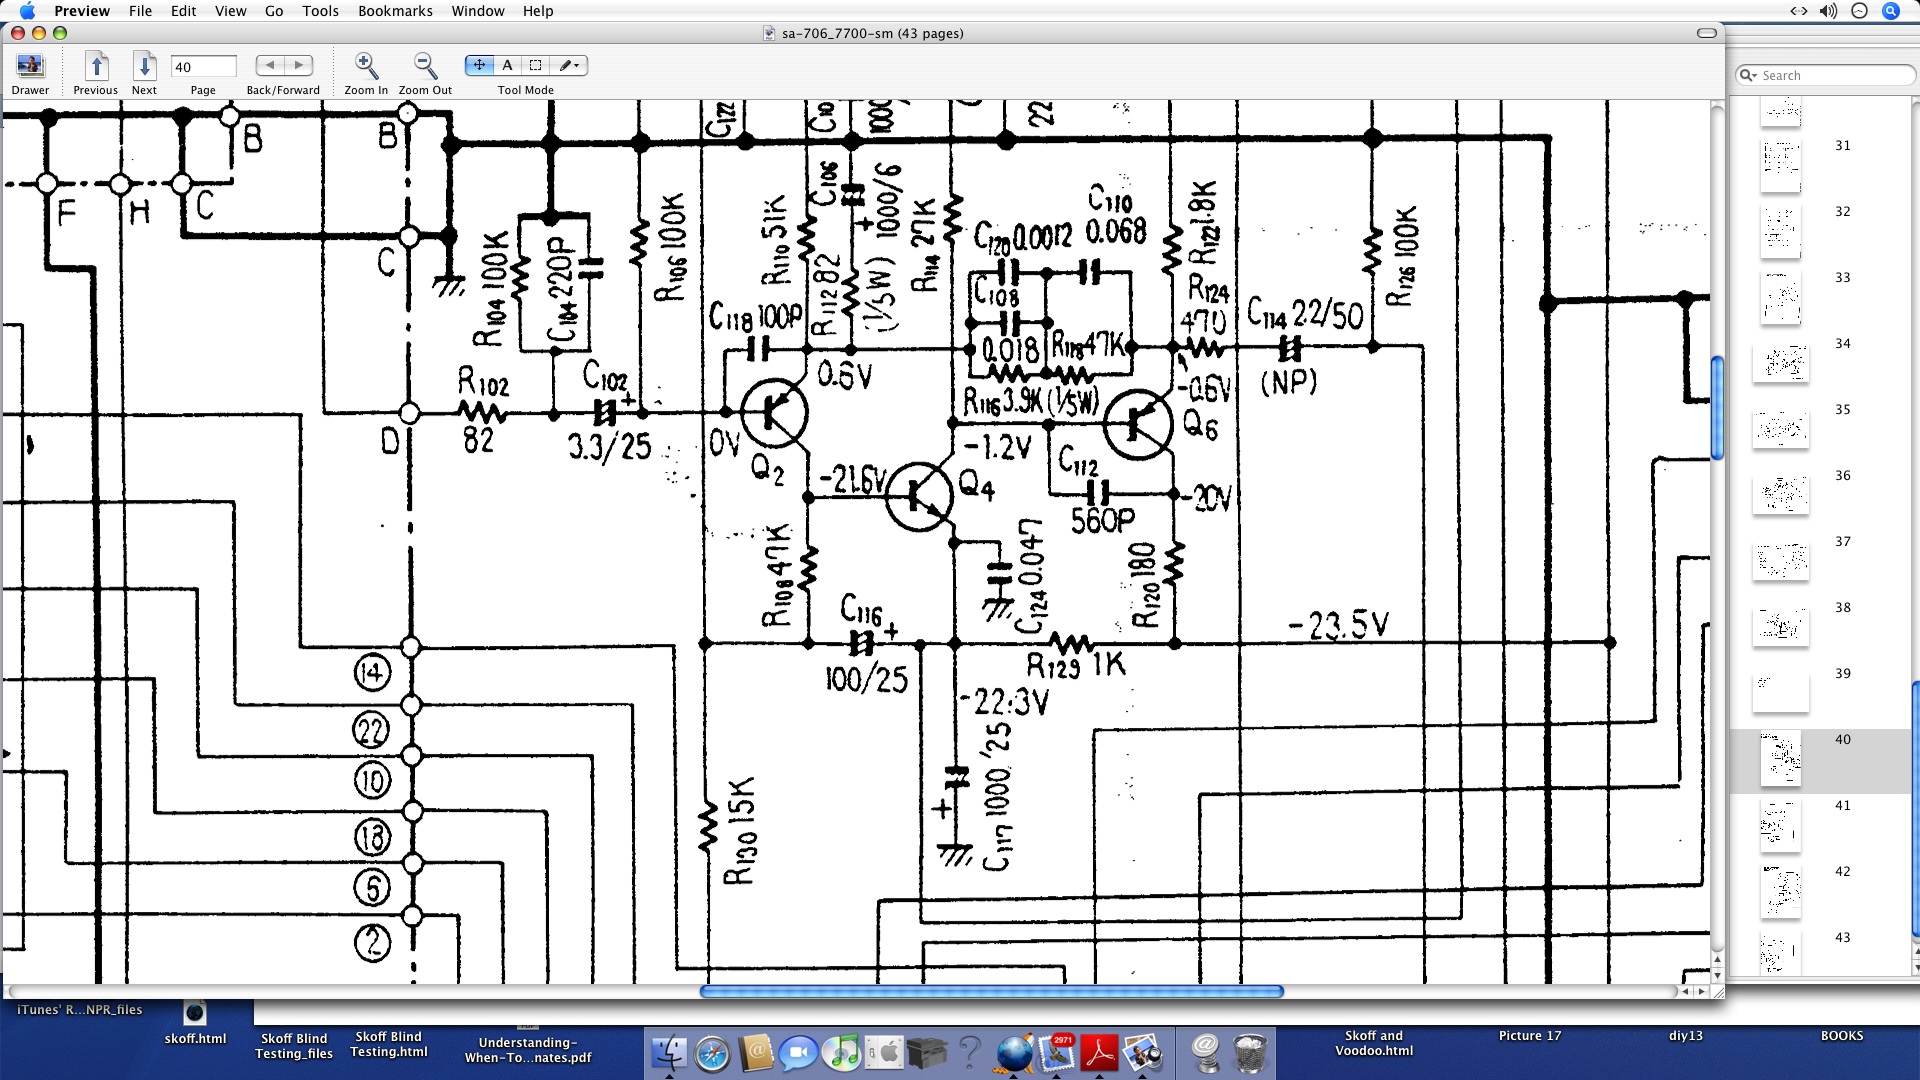Viewport: 1920px width, 1080px height.
Task: Open Safari in the Dock
Action: tap(713, 1053)
